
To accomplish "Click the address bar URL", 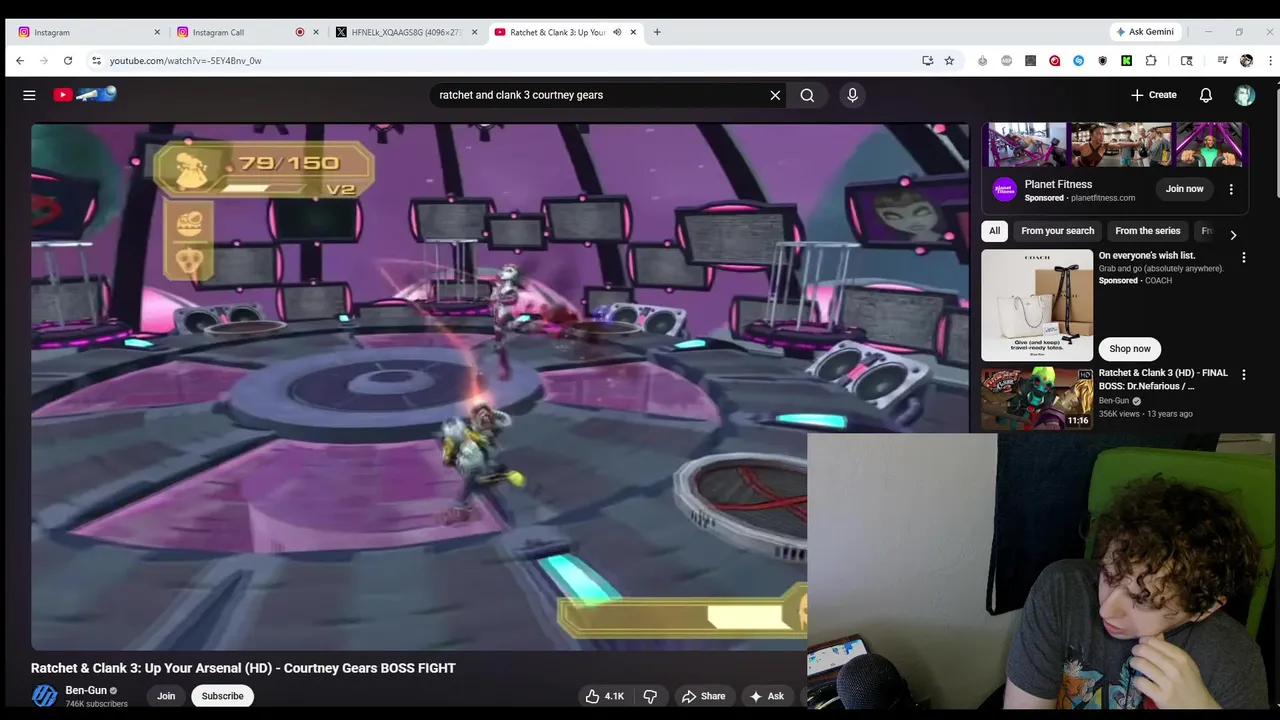I will tap(186, 61).
